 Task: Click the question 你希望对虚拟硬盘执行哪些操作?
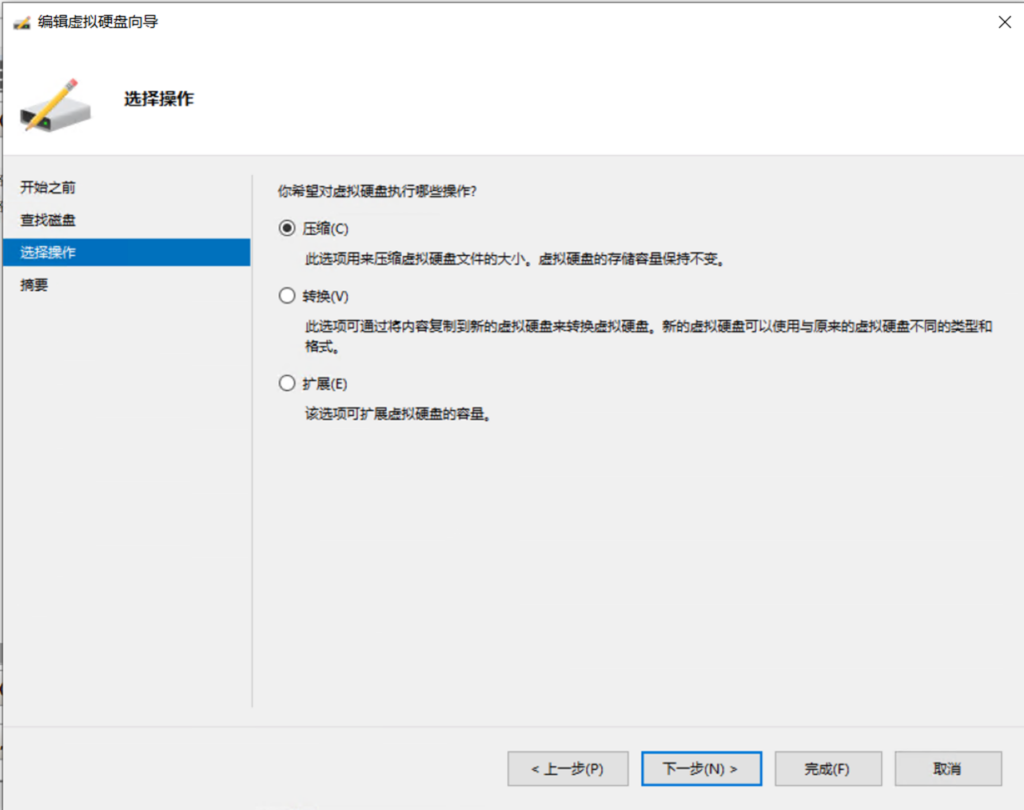tap(377, 191)
